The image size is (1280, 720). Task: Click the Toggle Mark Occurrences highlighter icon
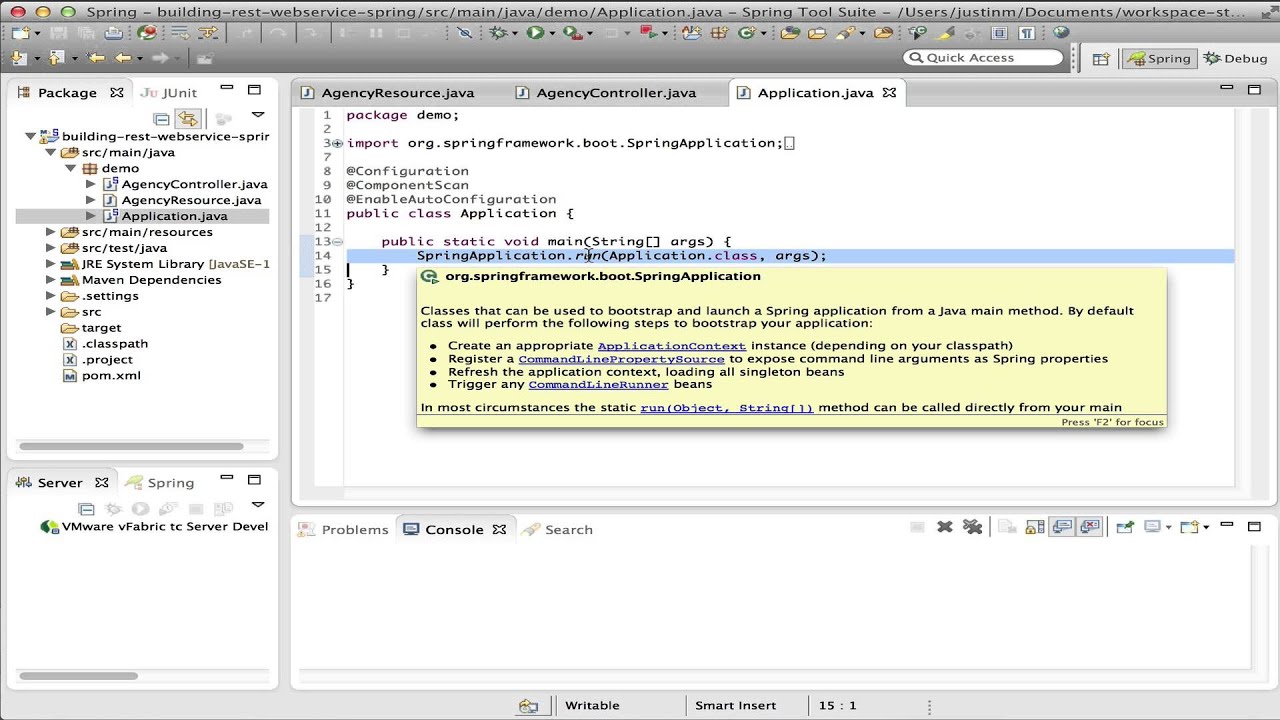pyautogui.click(x=945, y=33)
